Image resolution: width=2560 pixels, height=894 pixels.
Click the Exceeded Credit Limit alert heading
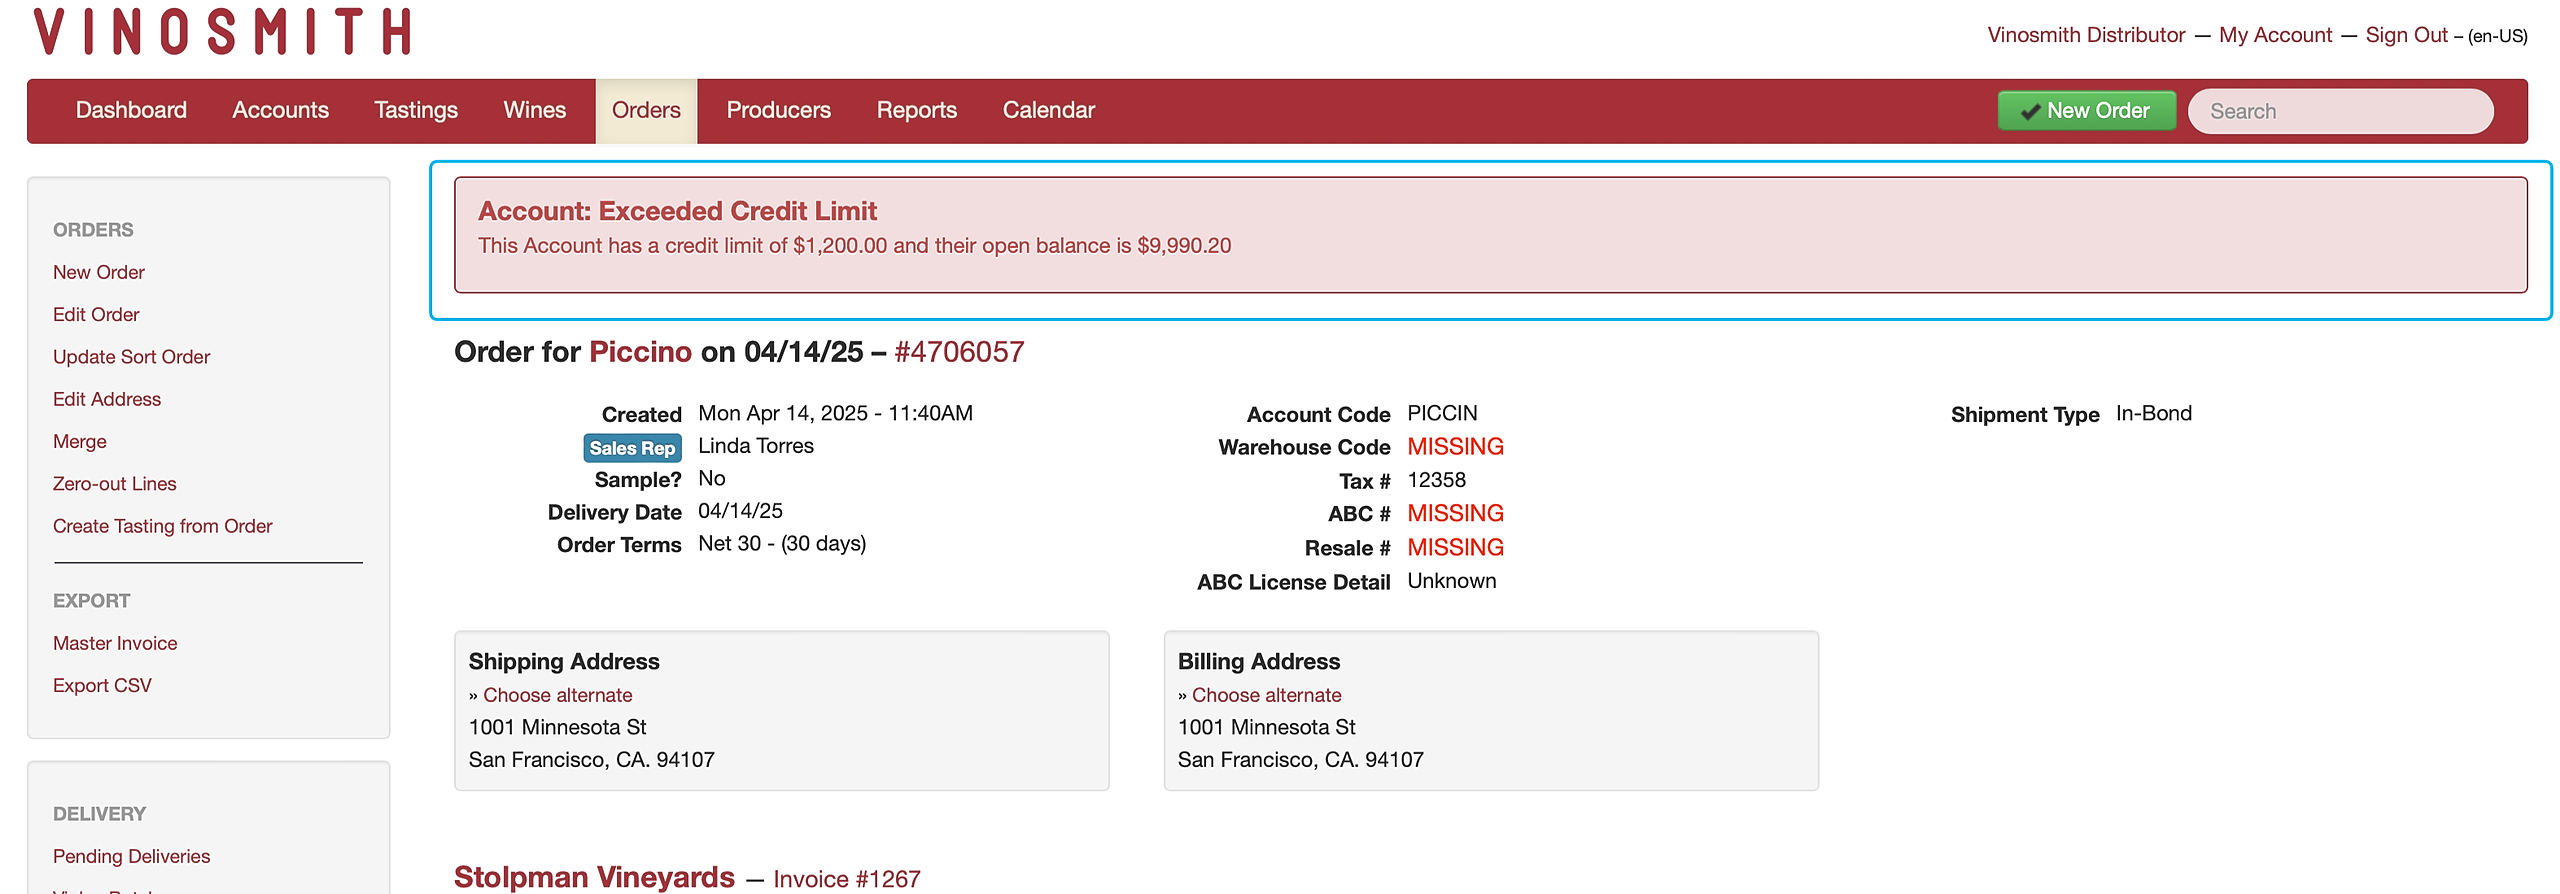(677, 211)
